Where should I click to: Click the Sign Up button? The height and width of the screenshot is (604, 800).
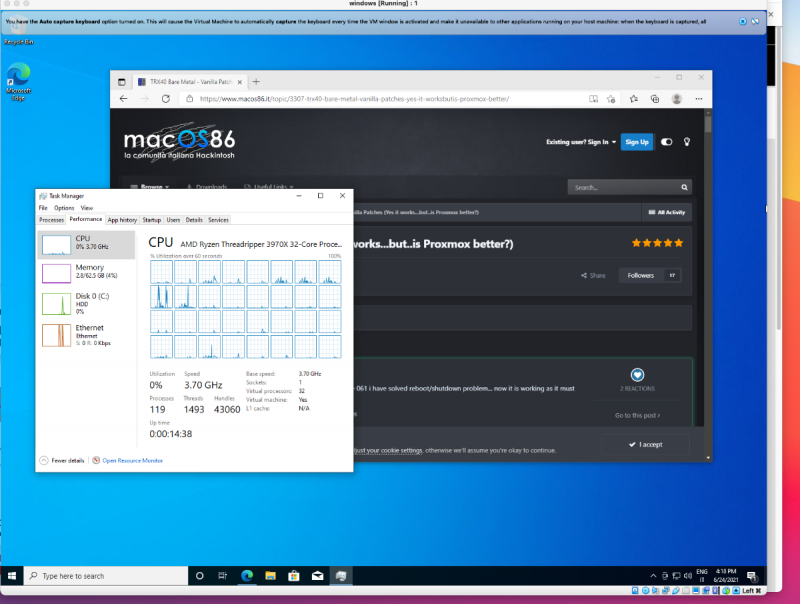tap(637, 142)
